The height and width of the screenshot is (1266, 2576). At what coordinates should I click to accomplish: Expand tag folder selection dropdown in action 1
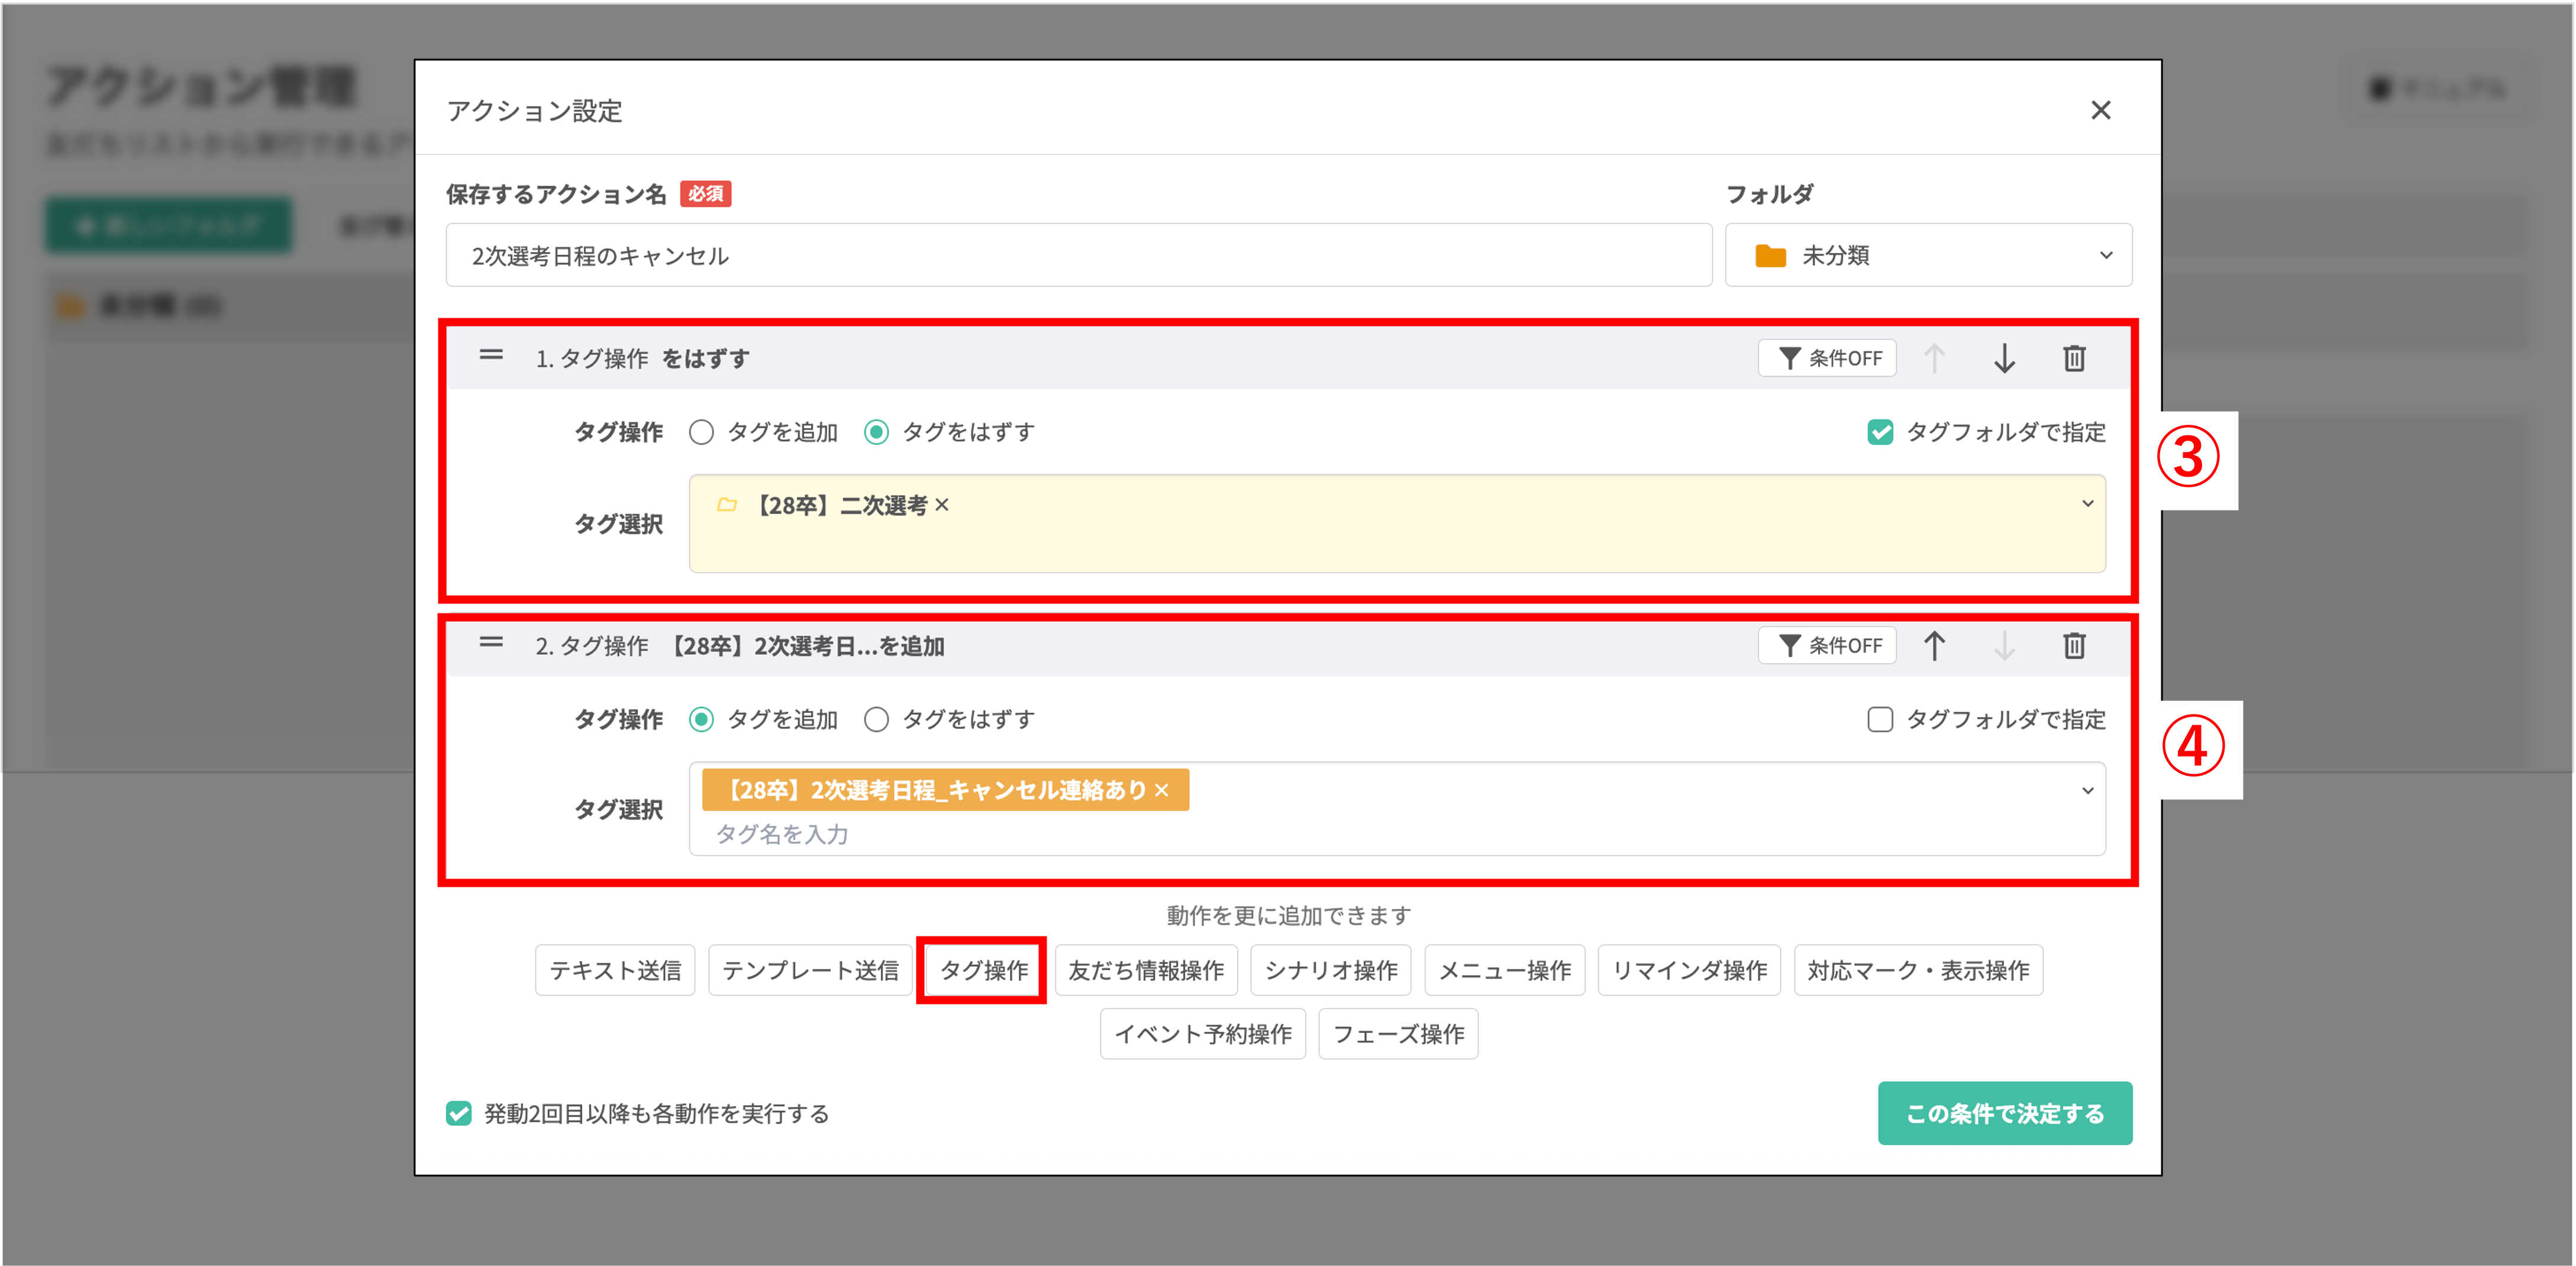pyautogui.click(x=2087, y=504)
